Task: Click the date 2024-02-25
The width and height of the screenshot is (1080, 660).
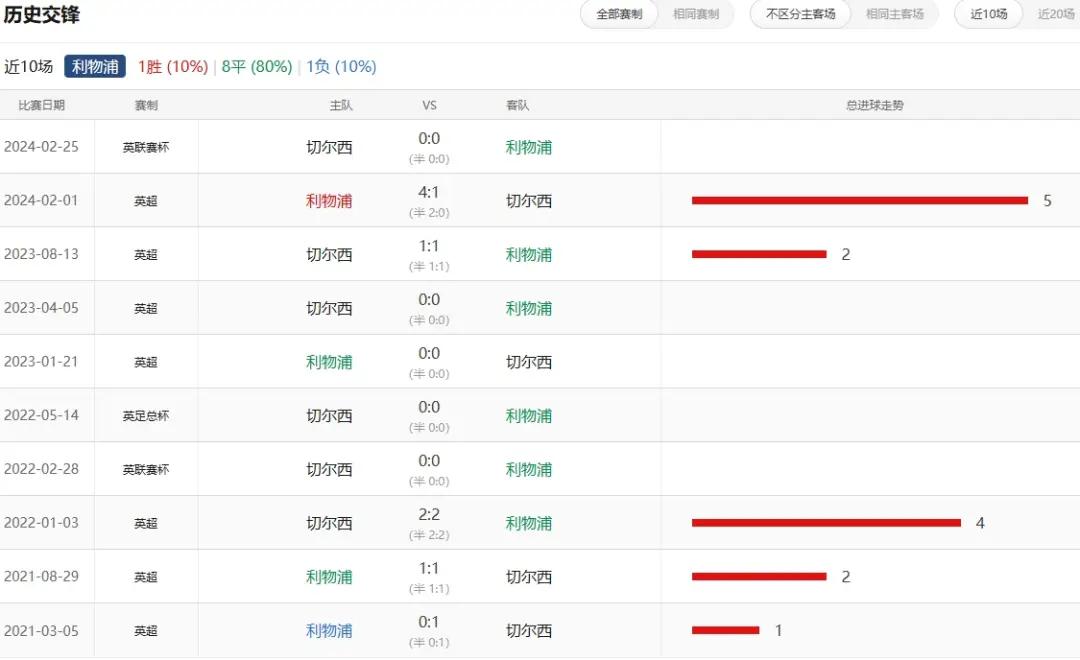Action: (41, 147)
